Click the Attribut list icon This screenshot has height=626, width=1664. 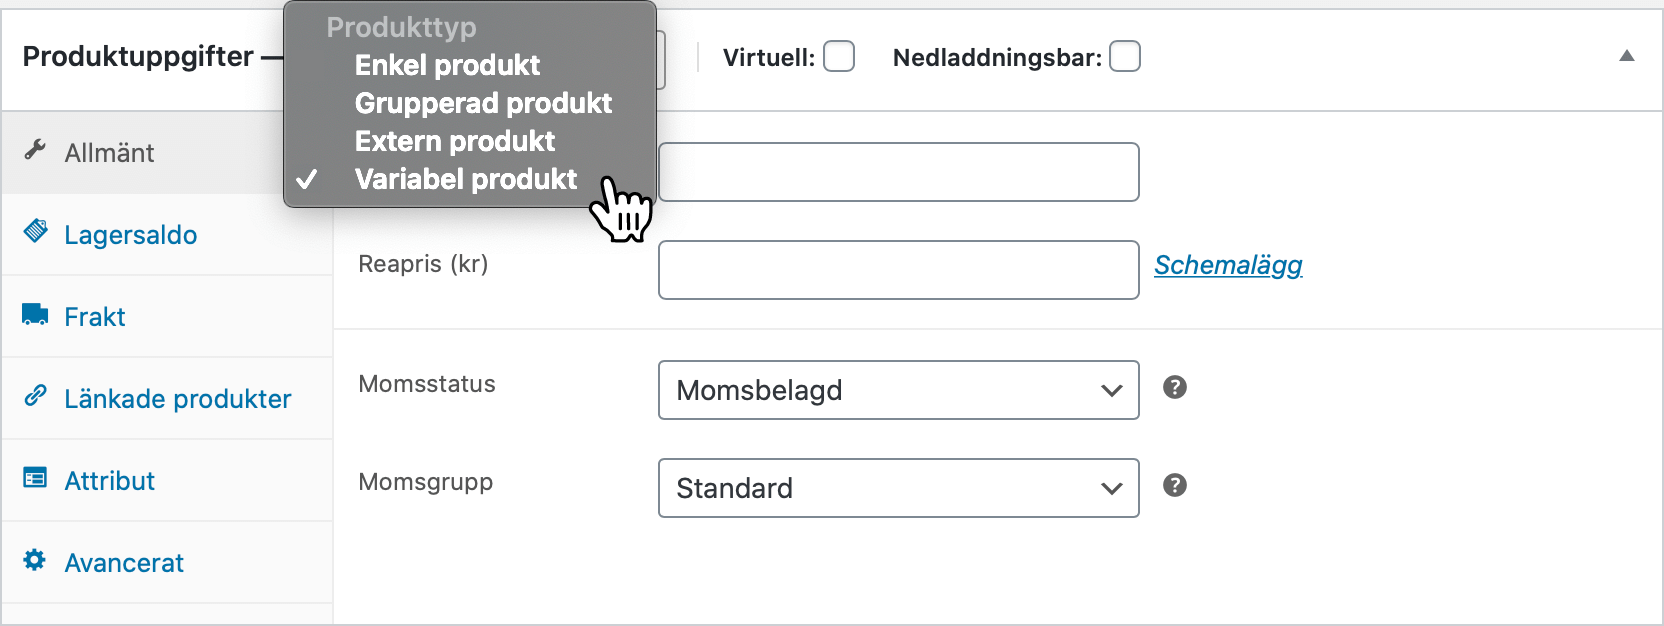(x=35, y=478)
